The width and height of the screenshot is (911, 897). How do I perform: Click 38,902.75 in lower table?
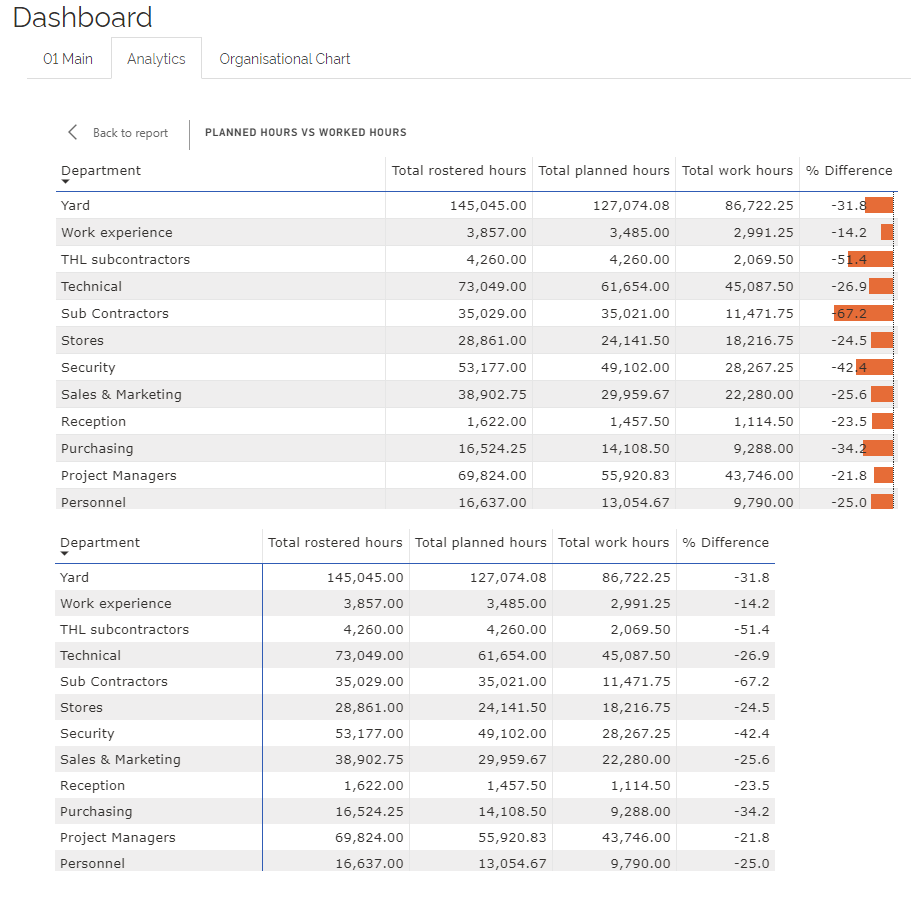click(x=369, y=759)
